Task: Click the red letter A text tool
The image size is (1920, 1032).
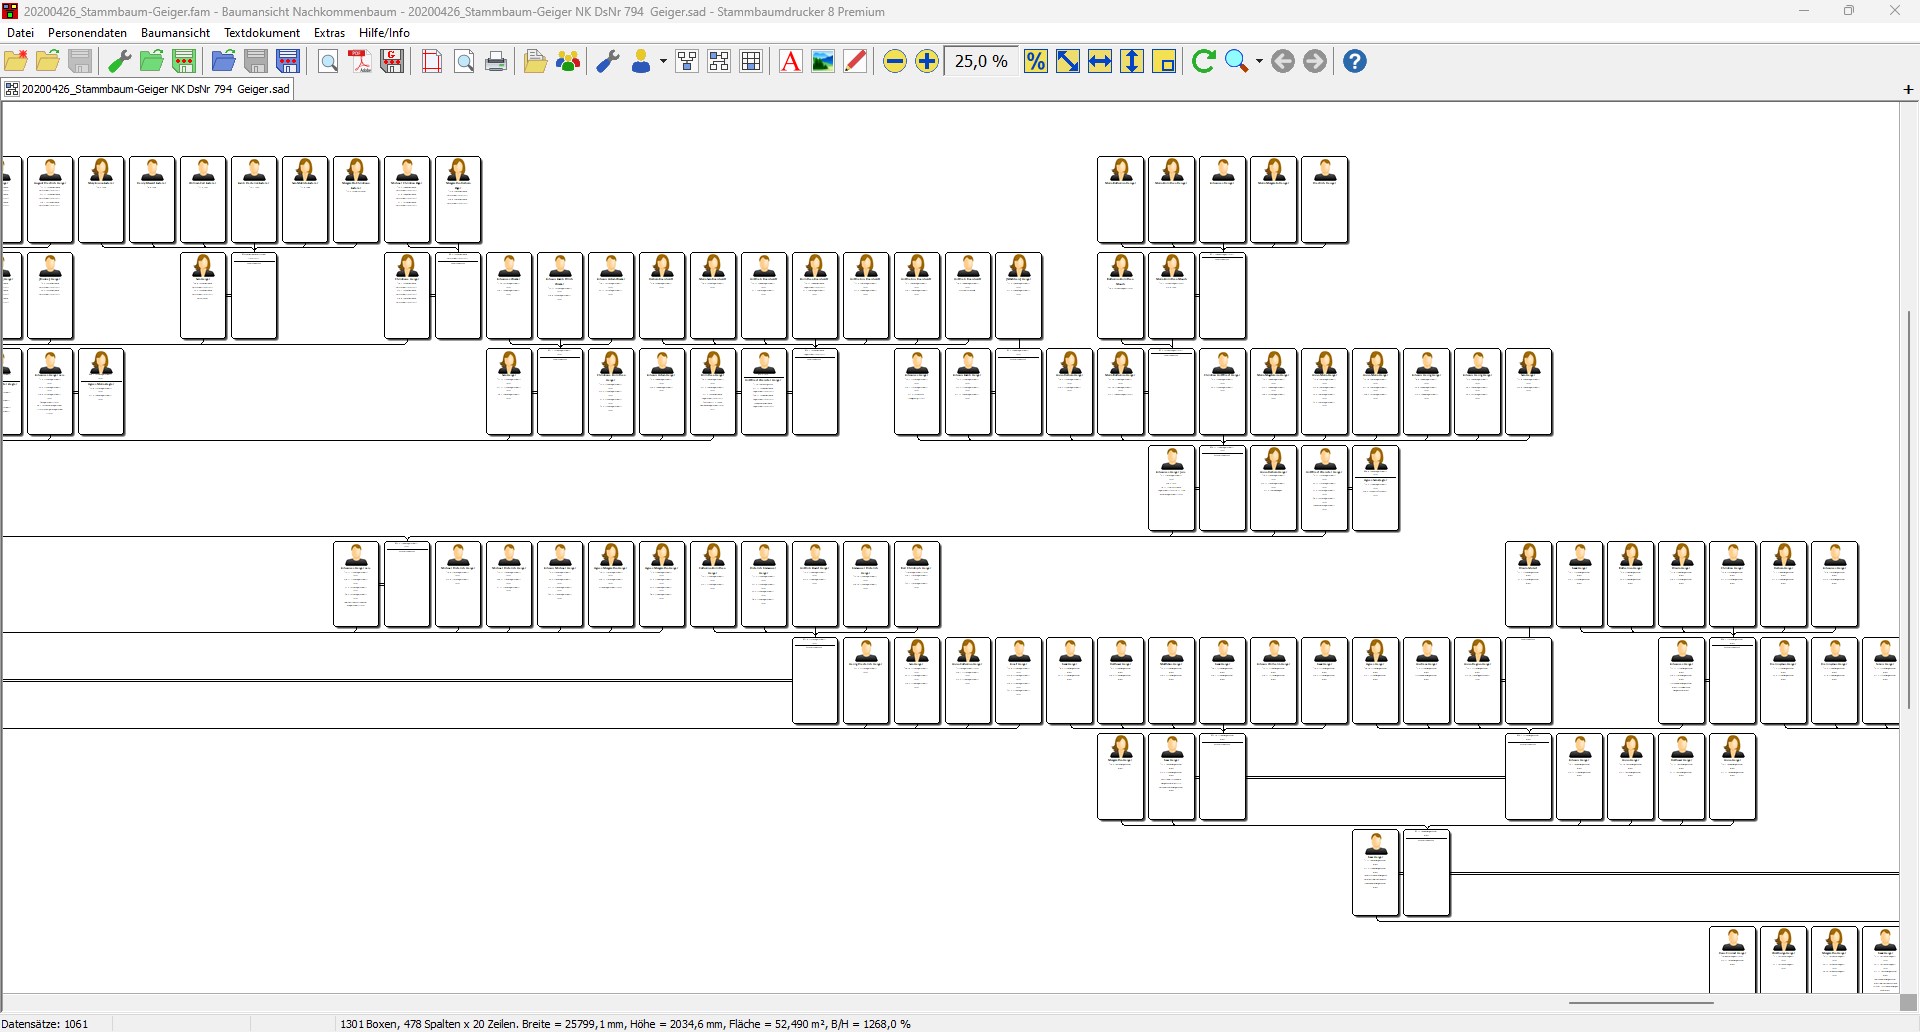Action: [x=790, y=62]
